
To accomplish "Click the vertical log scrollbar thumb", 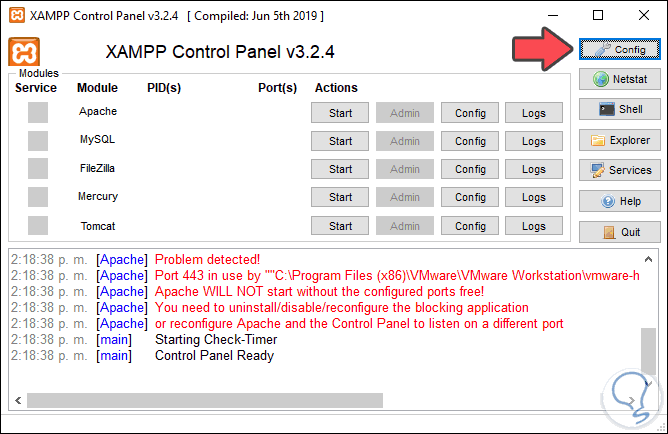I will coord(648,351).
